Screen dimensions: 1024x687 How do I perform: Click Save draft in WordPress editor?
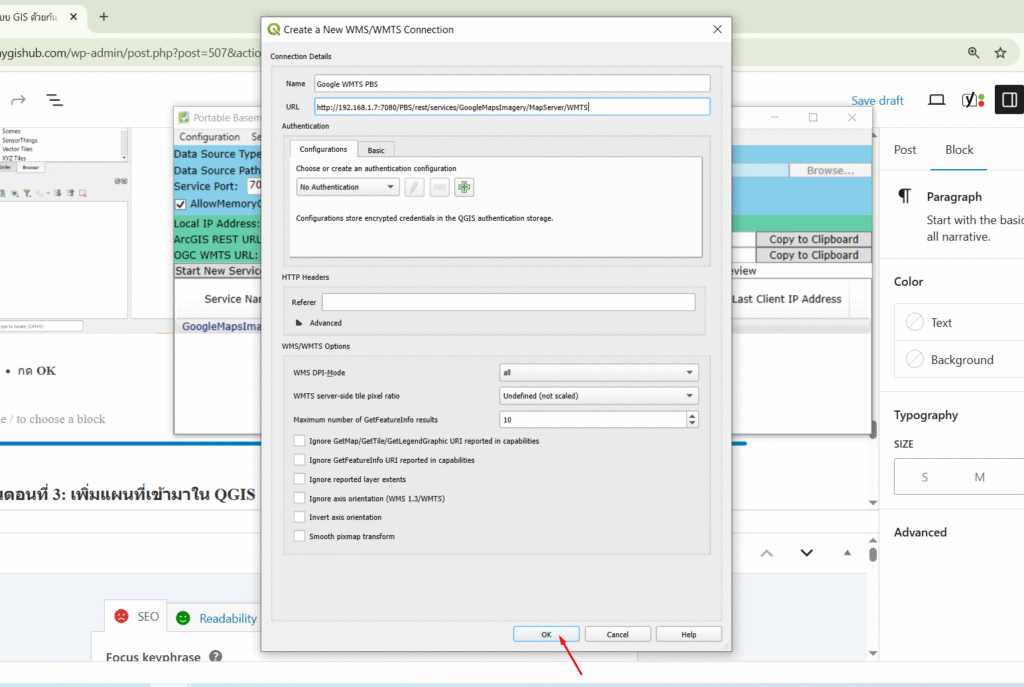coord(877,101)
